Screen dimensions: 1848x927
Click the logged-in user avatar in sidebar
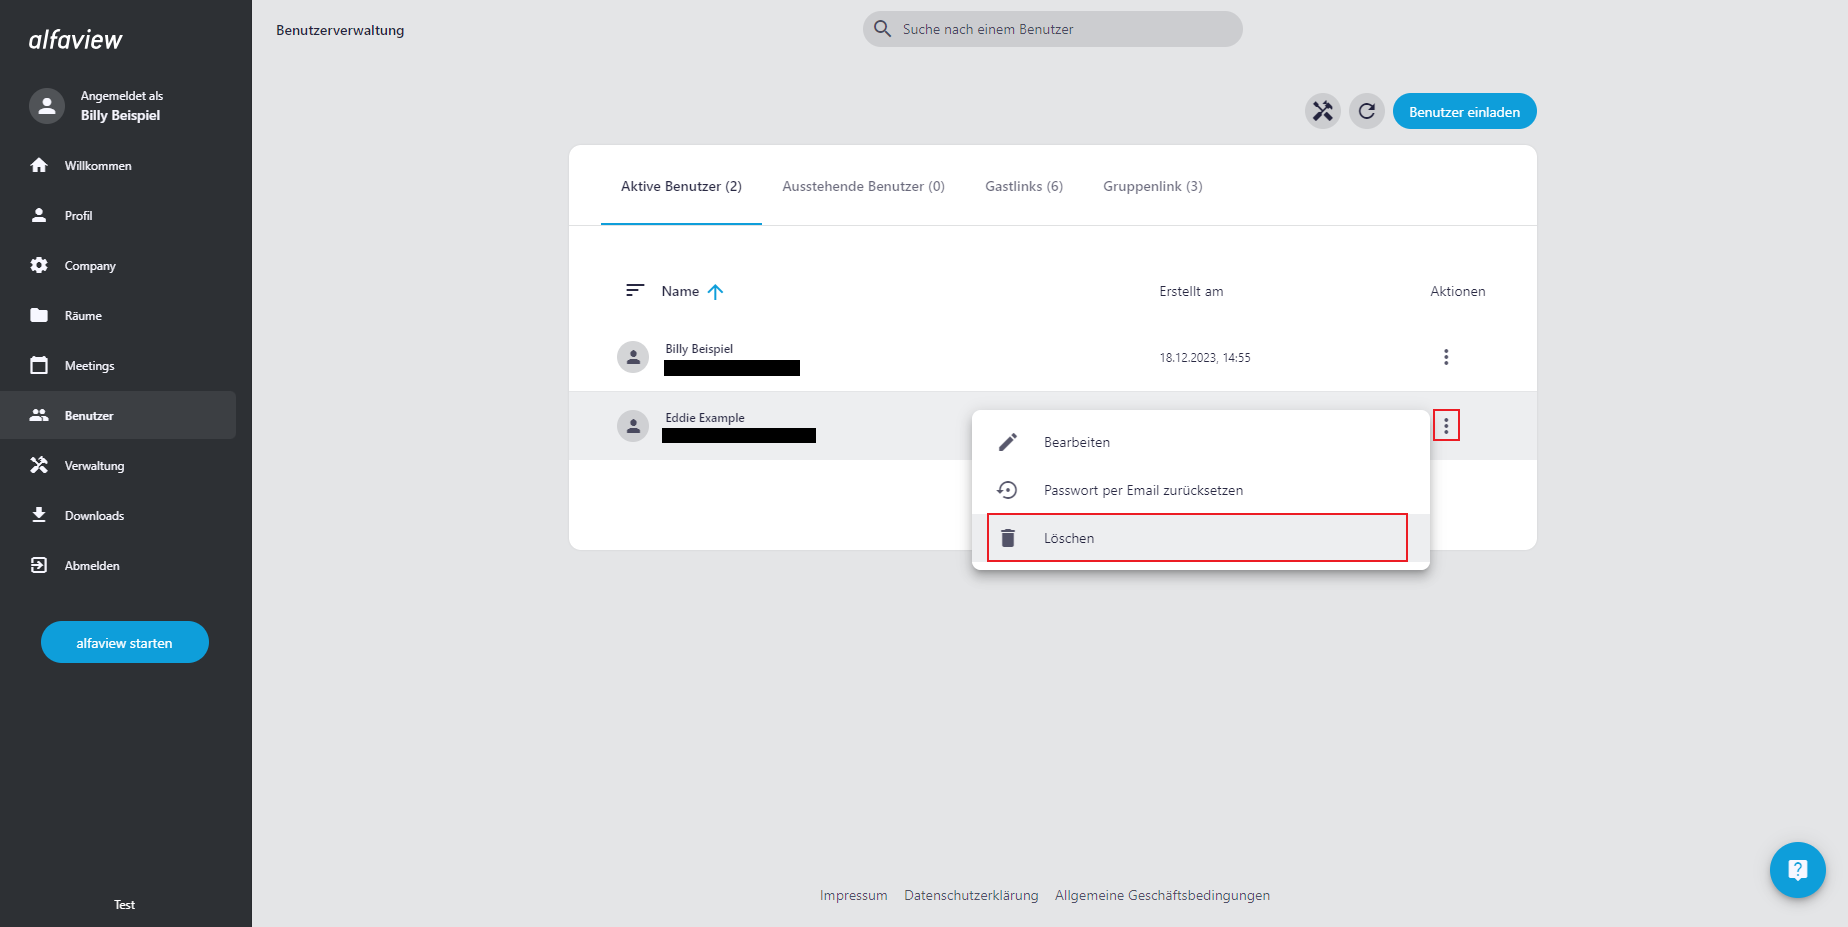pos(47,105)
